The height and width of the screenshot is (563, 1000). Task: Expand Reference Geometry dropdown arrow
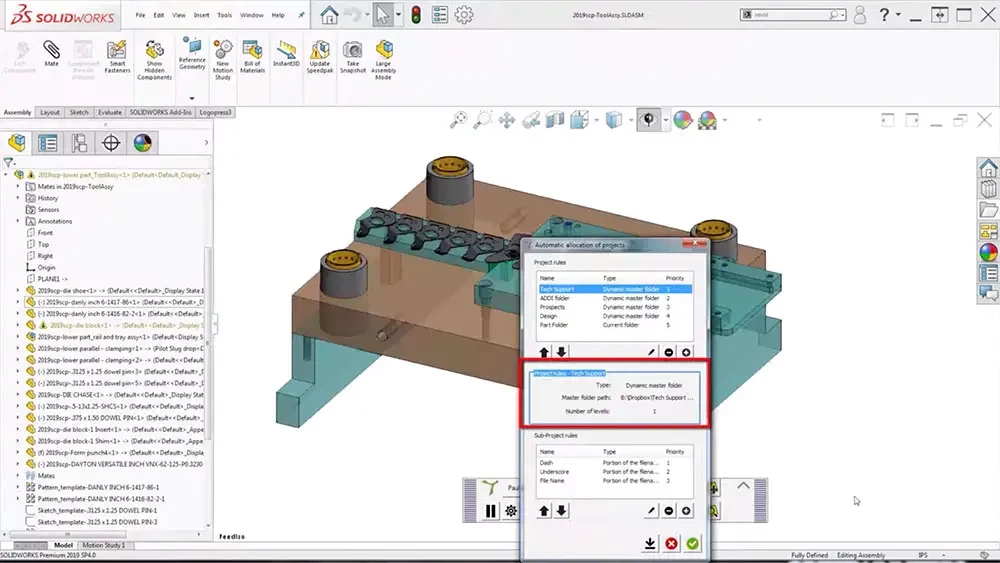click(x=192, y=98)
